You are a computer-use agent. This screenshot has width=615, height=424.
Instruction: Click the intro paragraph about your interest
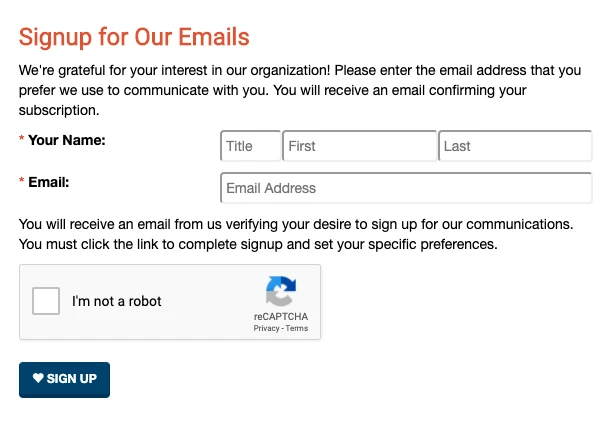click(x=300, y=90)
